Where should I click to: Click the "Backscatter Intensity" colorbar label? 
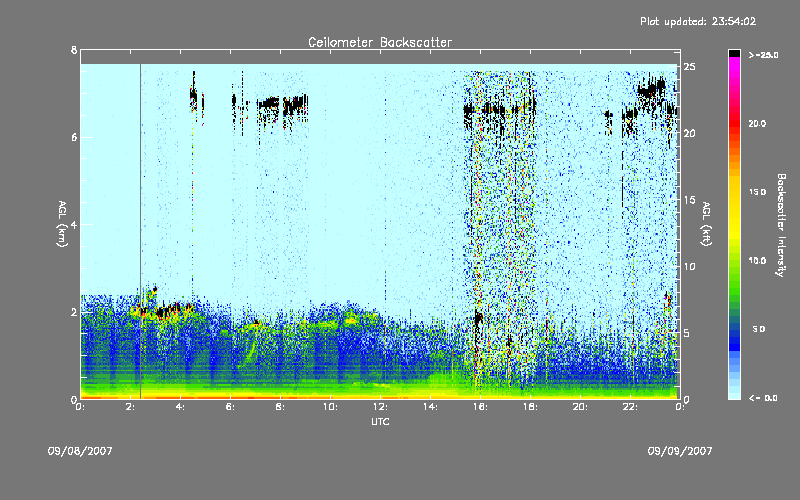781,225
